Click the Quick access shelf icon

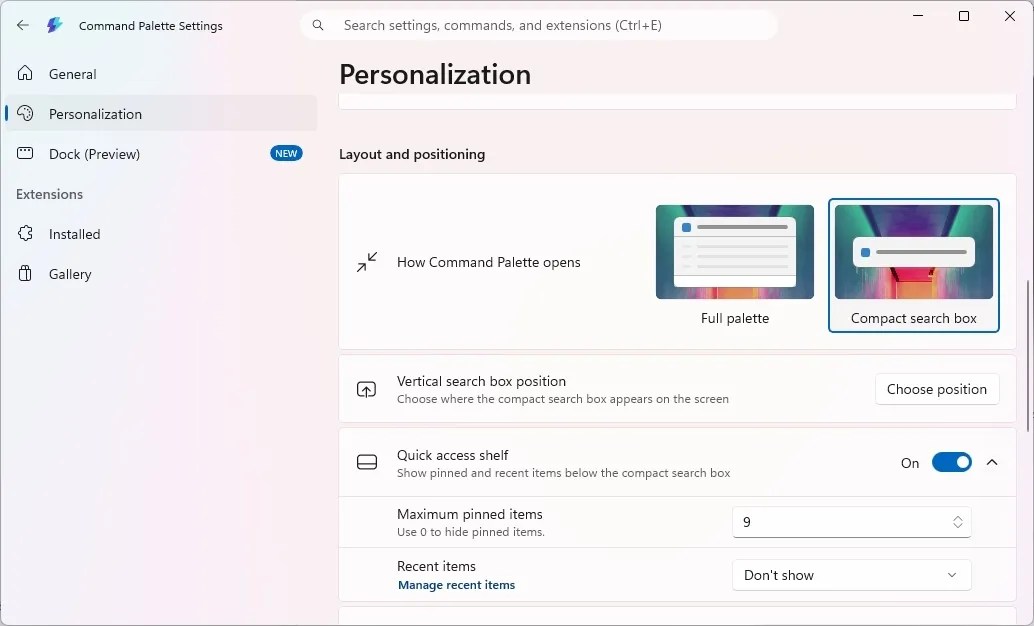(x=367, y=462)
